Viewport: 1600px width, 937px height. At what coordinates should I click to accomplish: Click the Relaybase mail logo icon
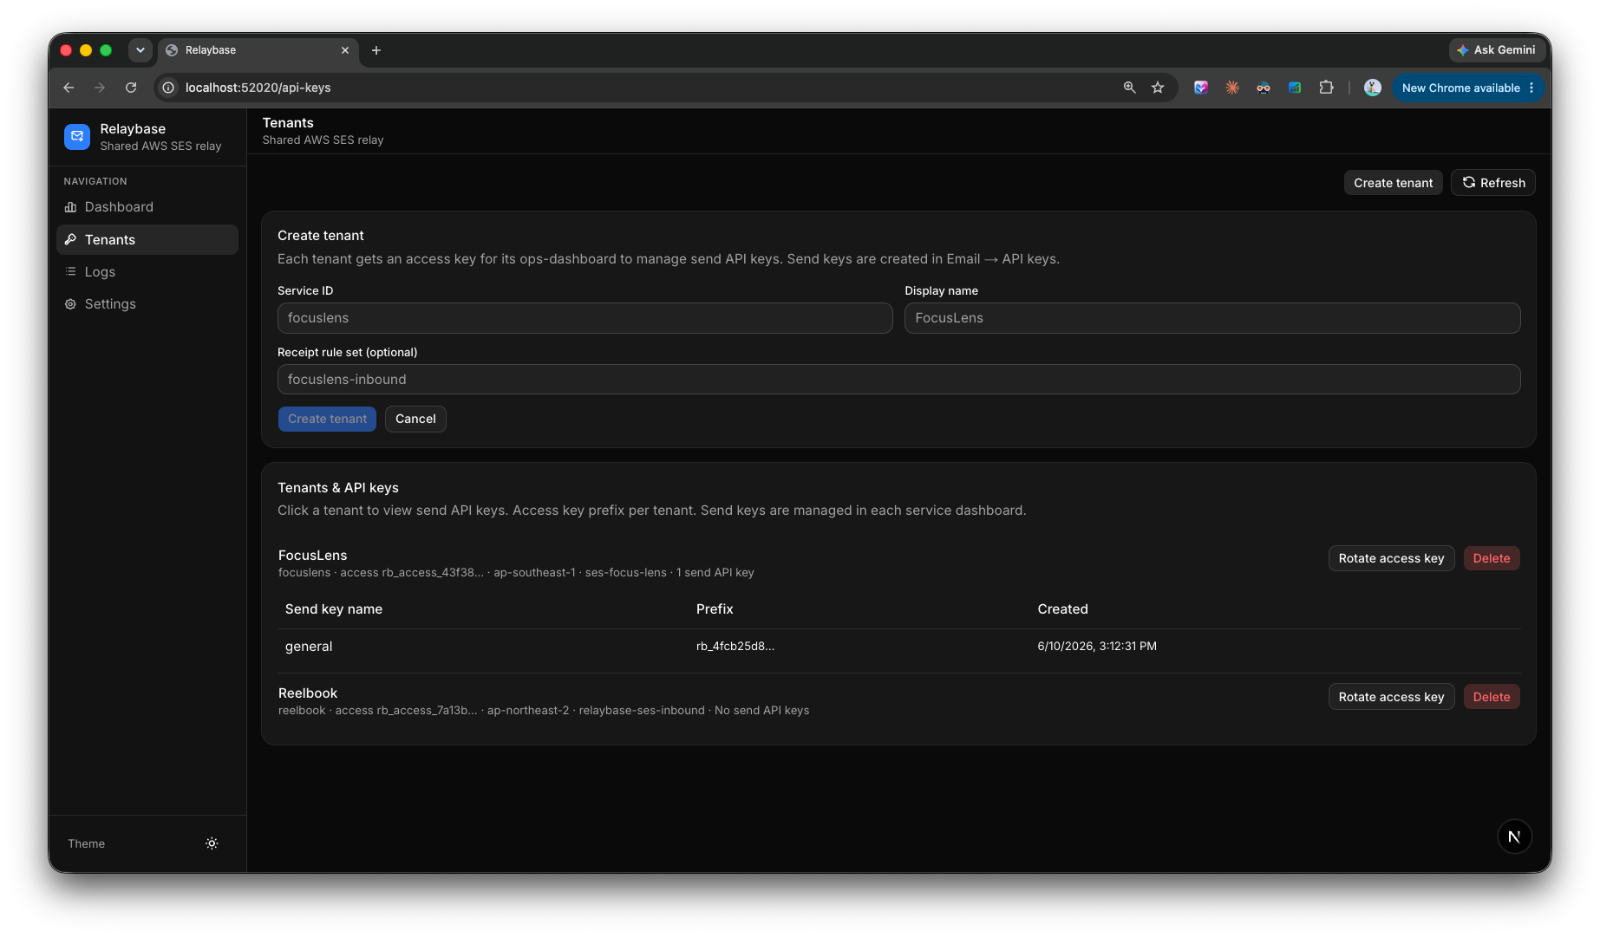(x=77, y=137)
